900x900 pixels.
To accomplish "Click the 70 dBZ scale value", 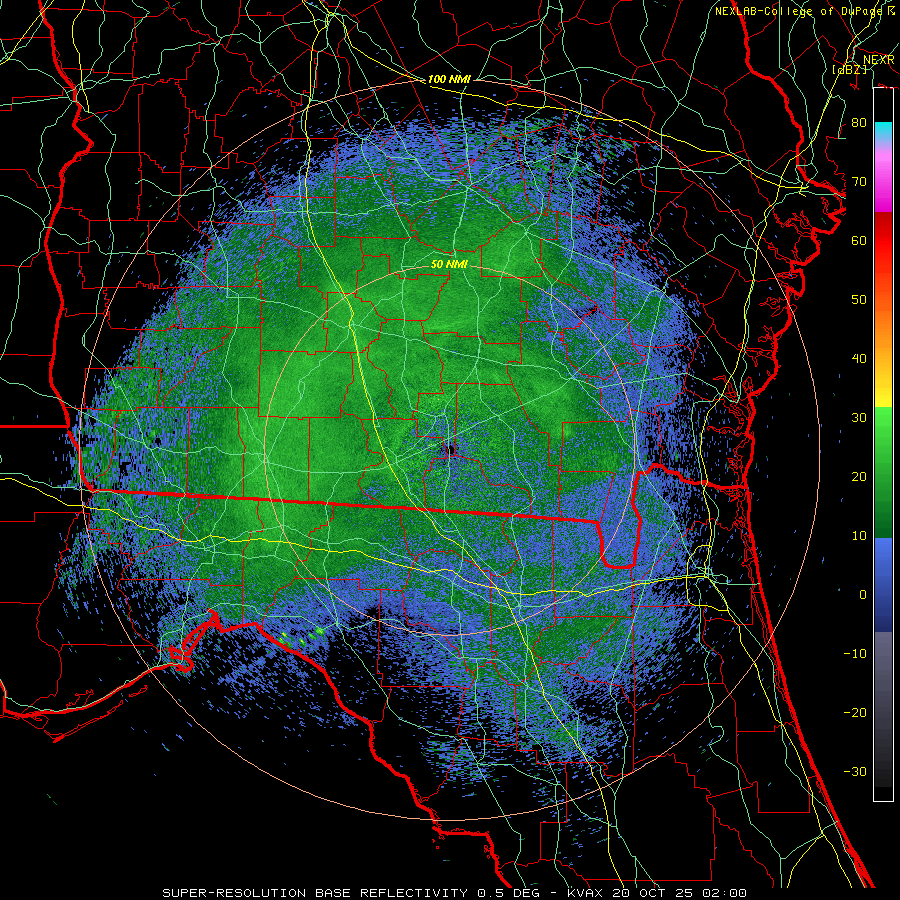I will [859, 182].
